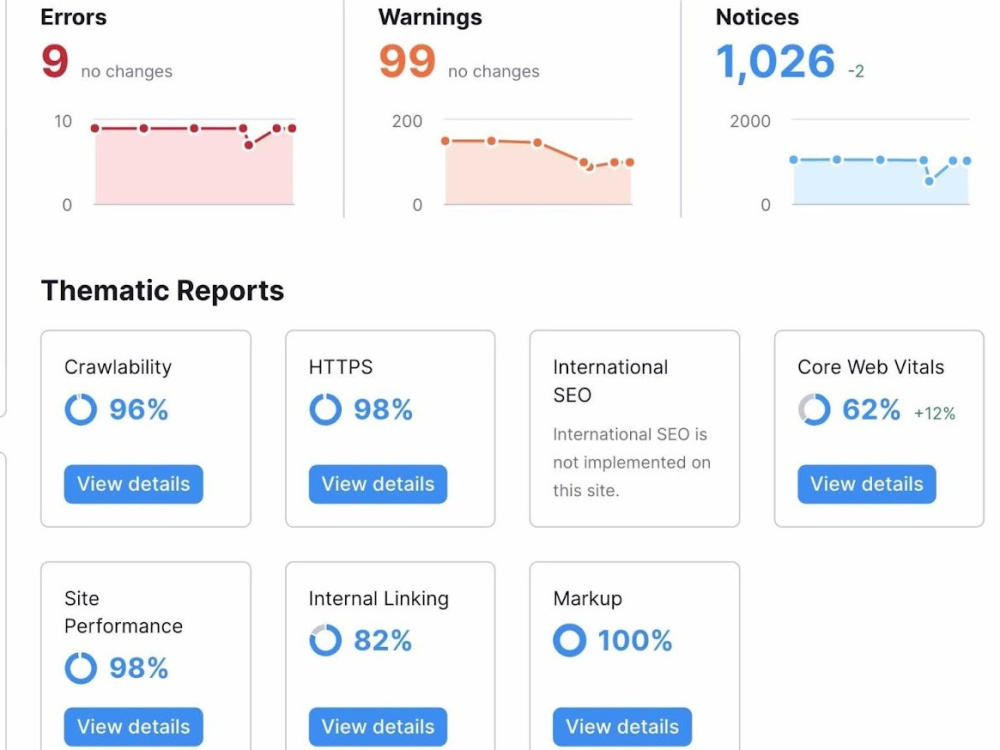This screenshot has width=1000, height=750.
Task: Click the Markup 100% score
Action: pyautogui.click(x=635, y=640)
